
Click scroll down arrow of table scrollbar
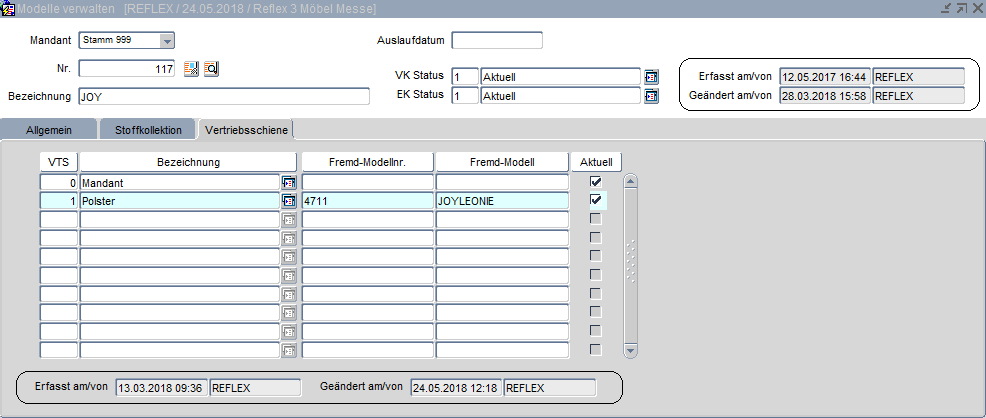click(630, 351)
